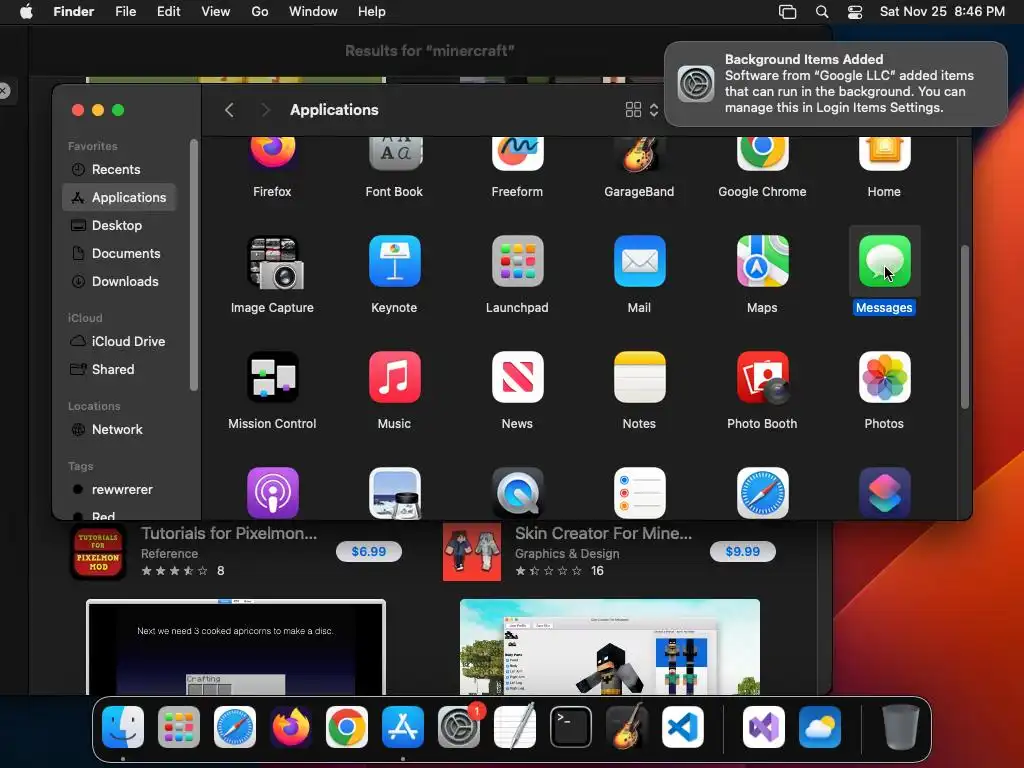
Task: Open Spotlight search in menu bar
Action: (822, 12)
